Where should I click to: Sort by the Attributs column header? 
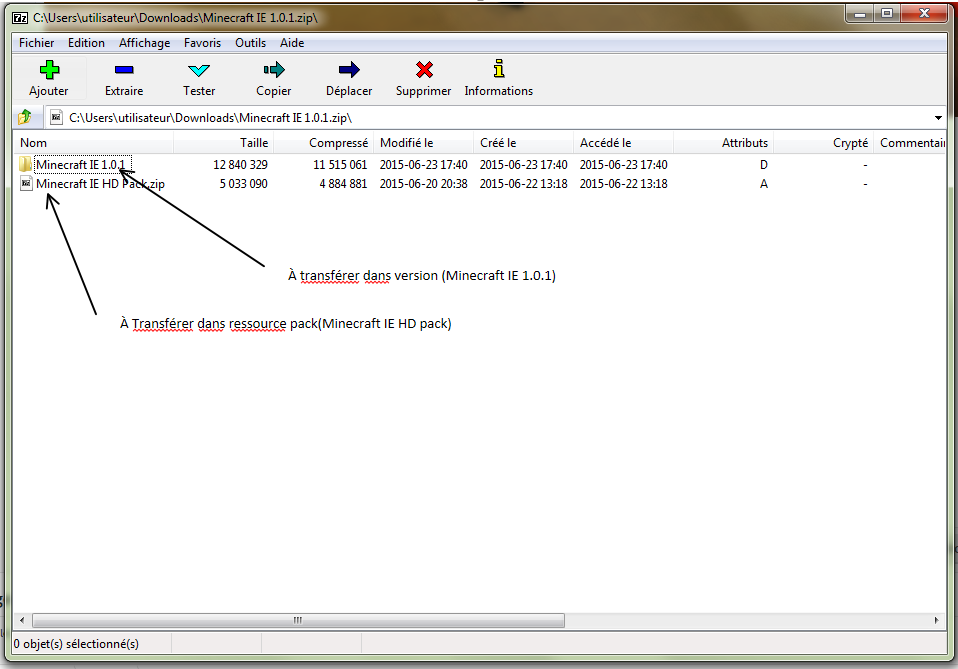[x=723, y=143]
